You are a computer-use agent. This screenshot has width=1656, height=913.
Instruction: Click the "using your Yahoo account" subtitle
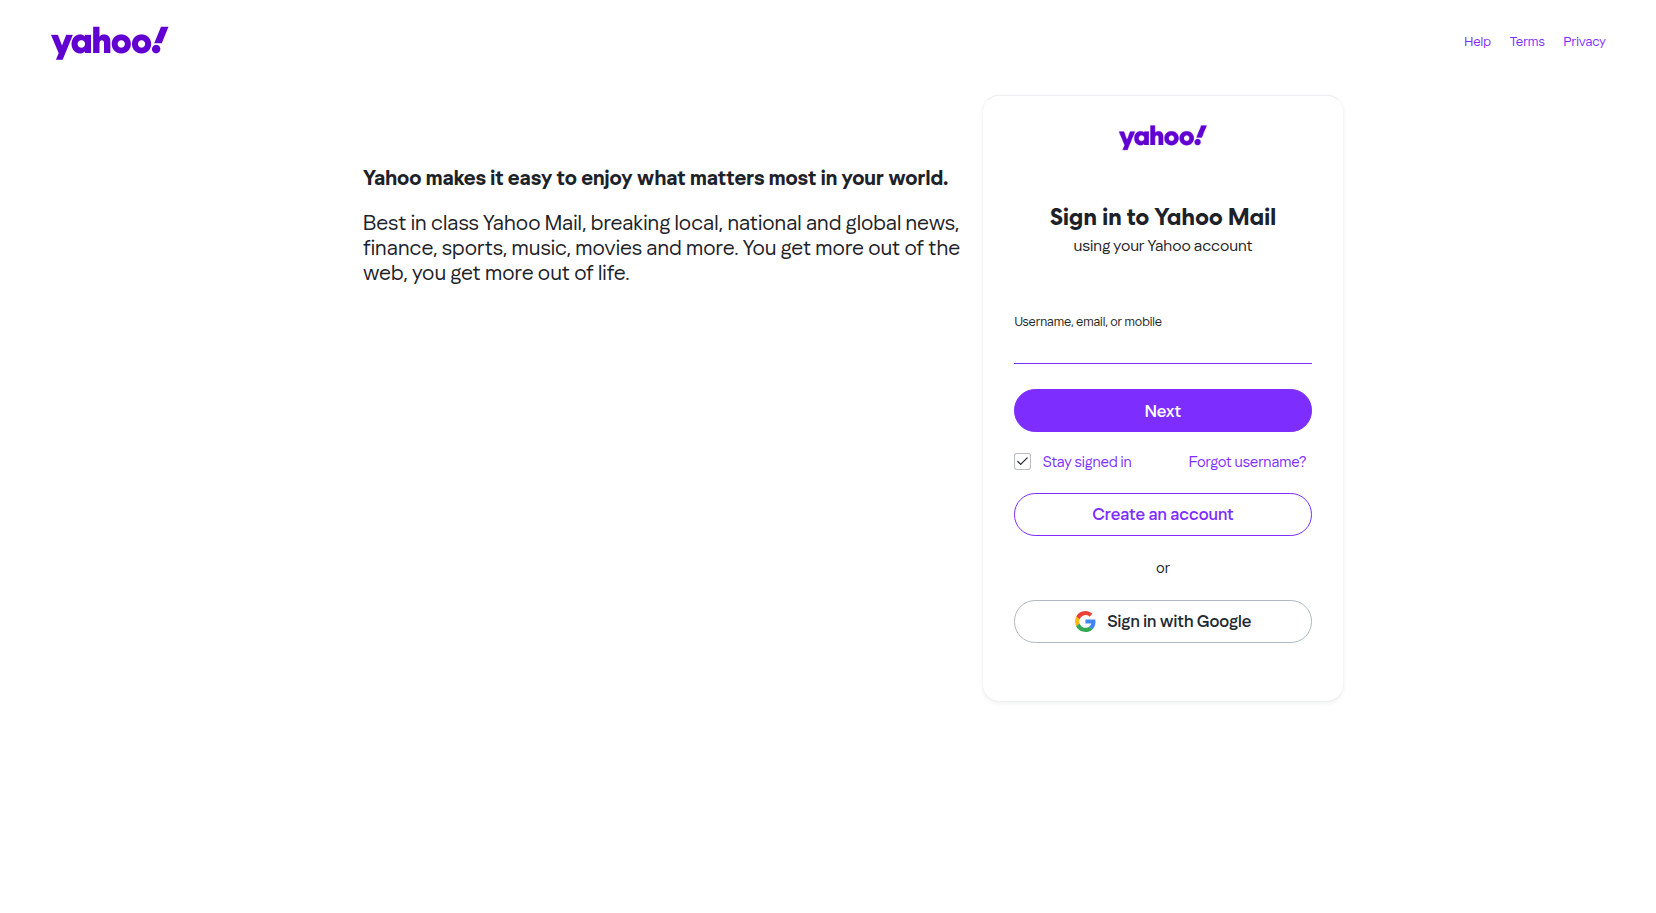tap(1162, 246)
